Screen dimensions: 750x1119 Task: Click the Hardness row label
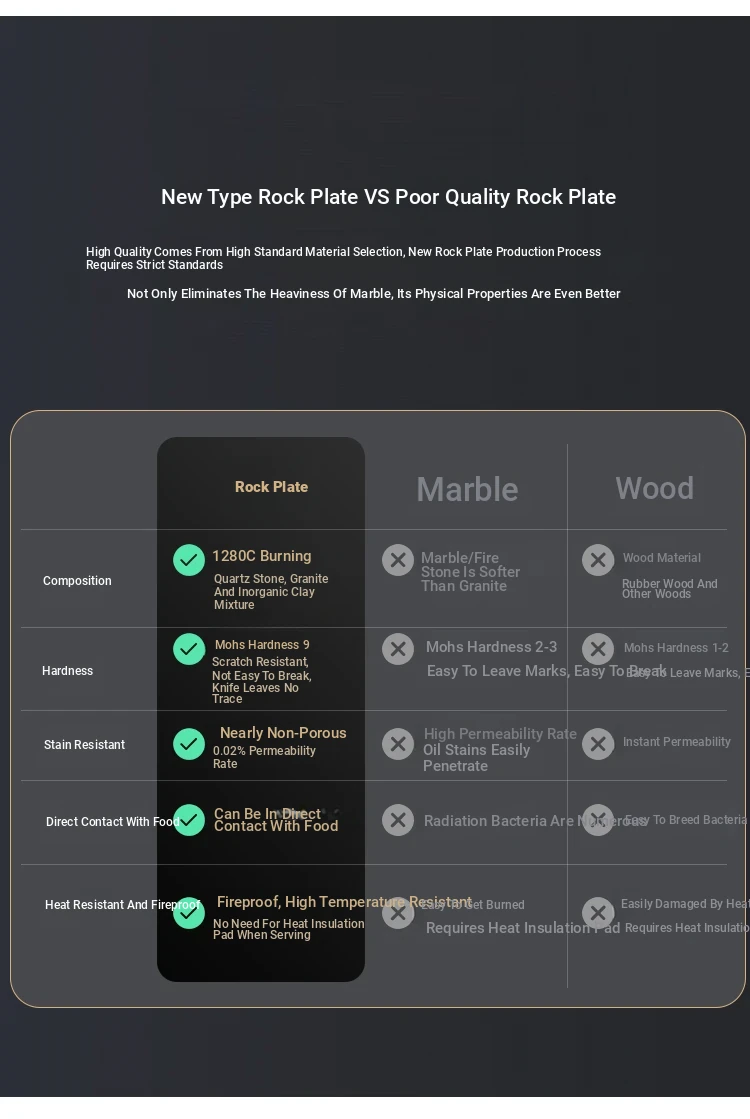pos(68,671)
